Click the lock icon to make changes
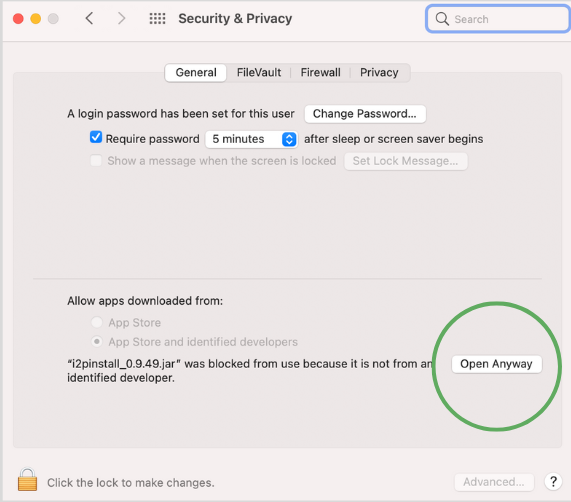Screen dimensions: 571x502 click(27, 480)
